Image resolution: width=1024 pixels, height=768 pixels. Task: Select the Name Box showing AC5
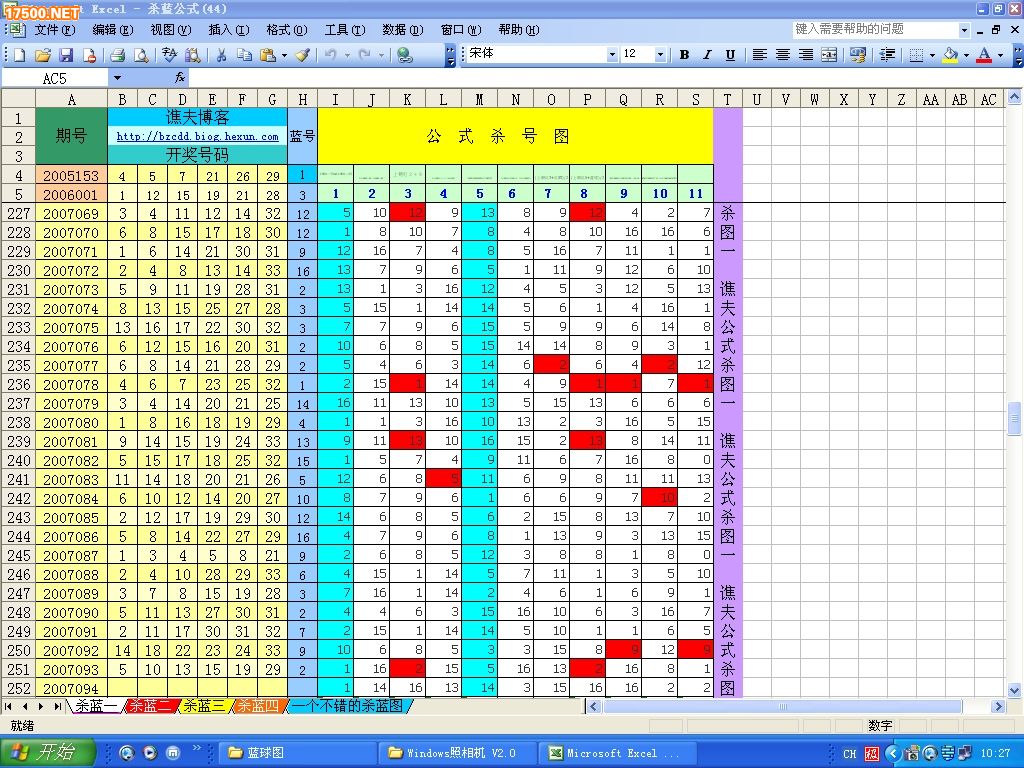click(55, 78)
